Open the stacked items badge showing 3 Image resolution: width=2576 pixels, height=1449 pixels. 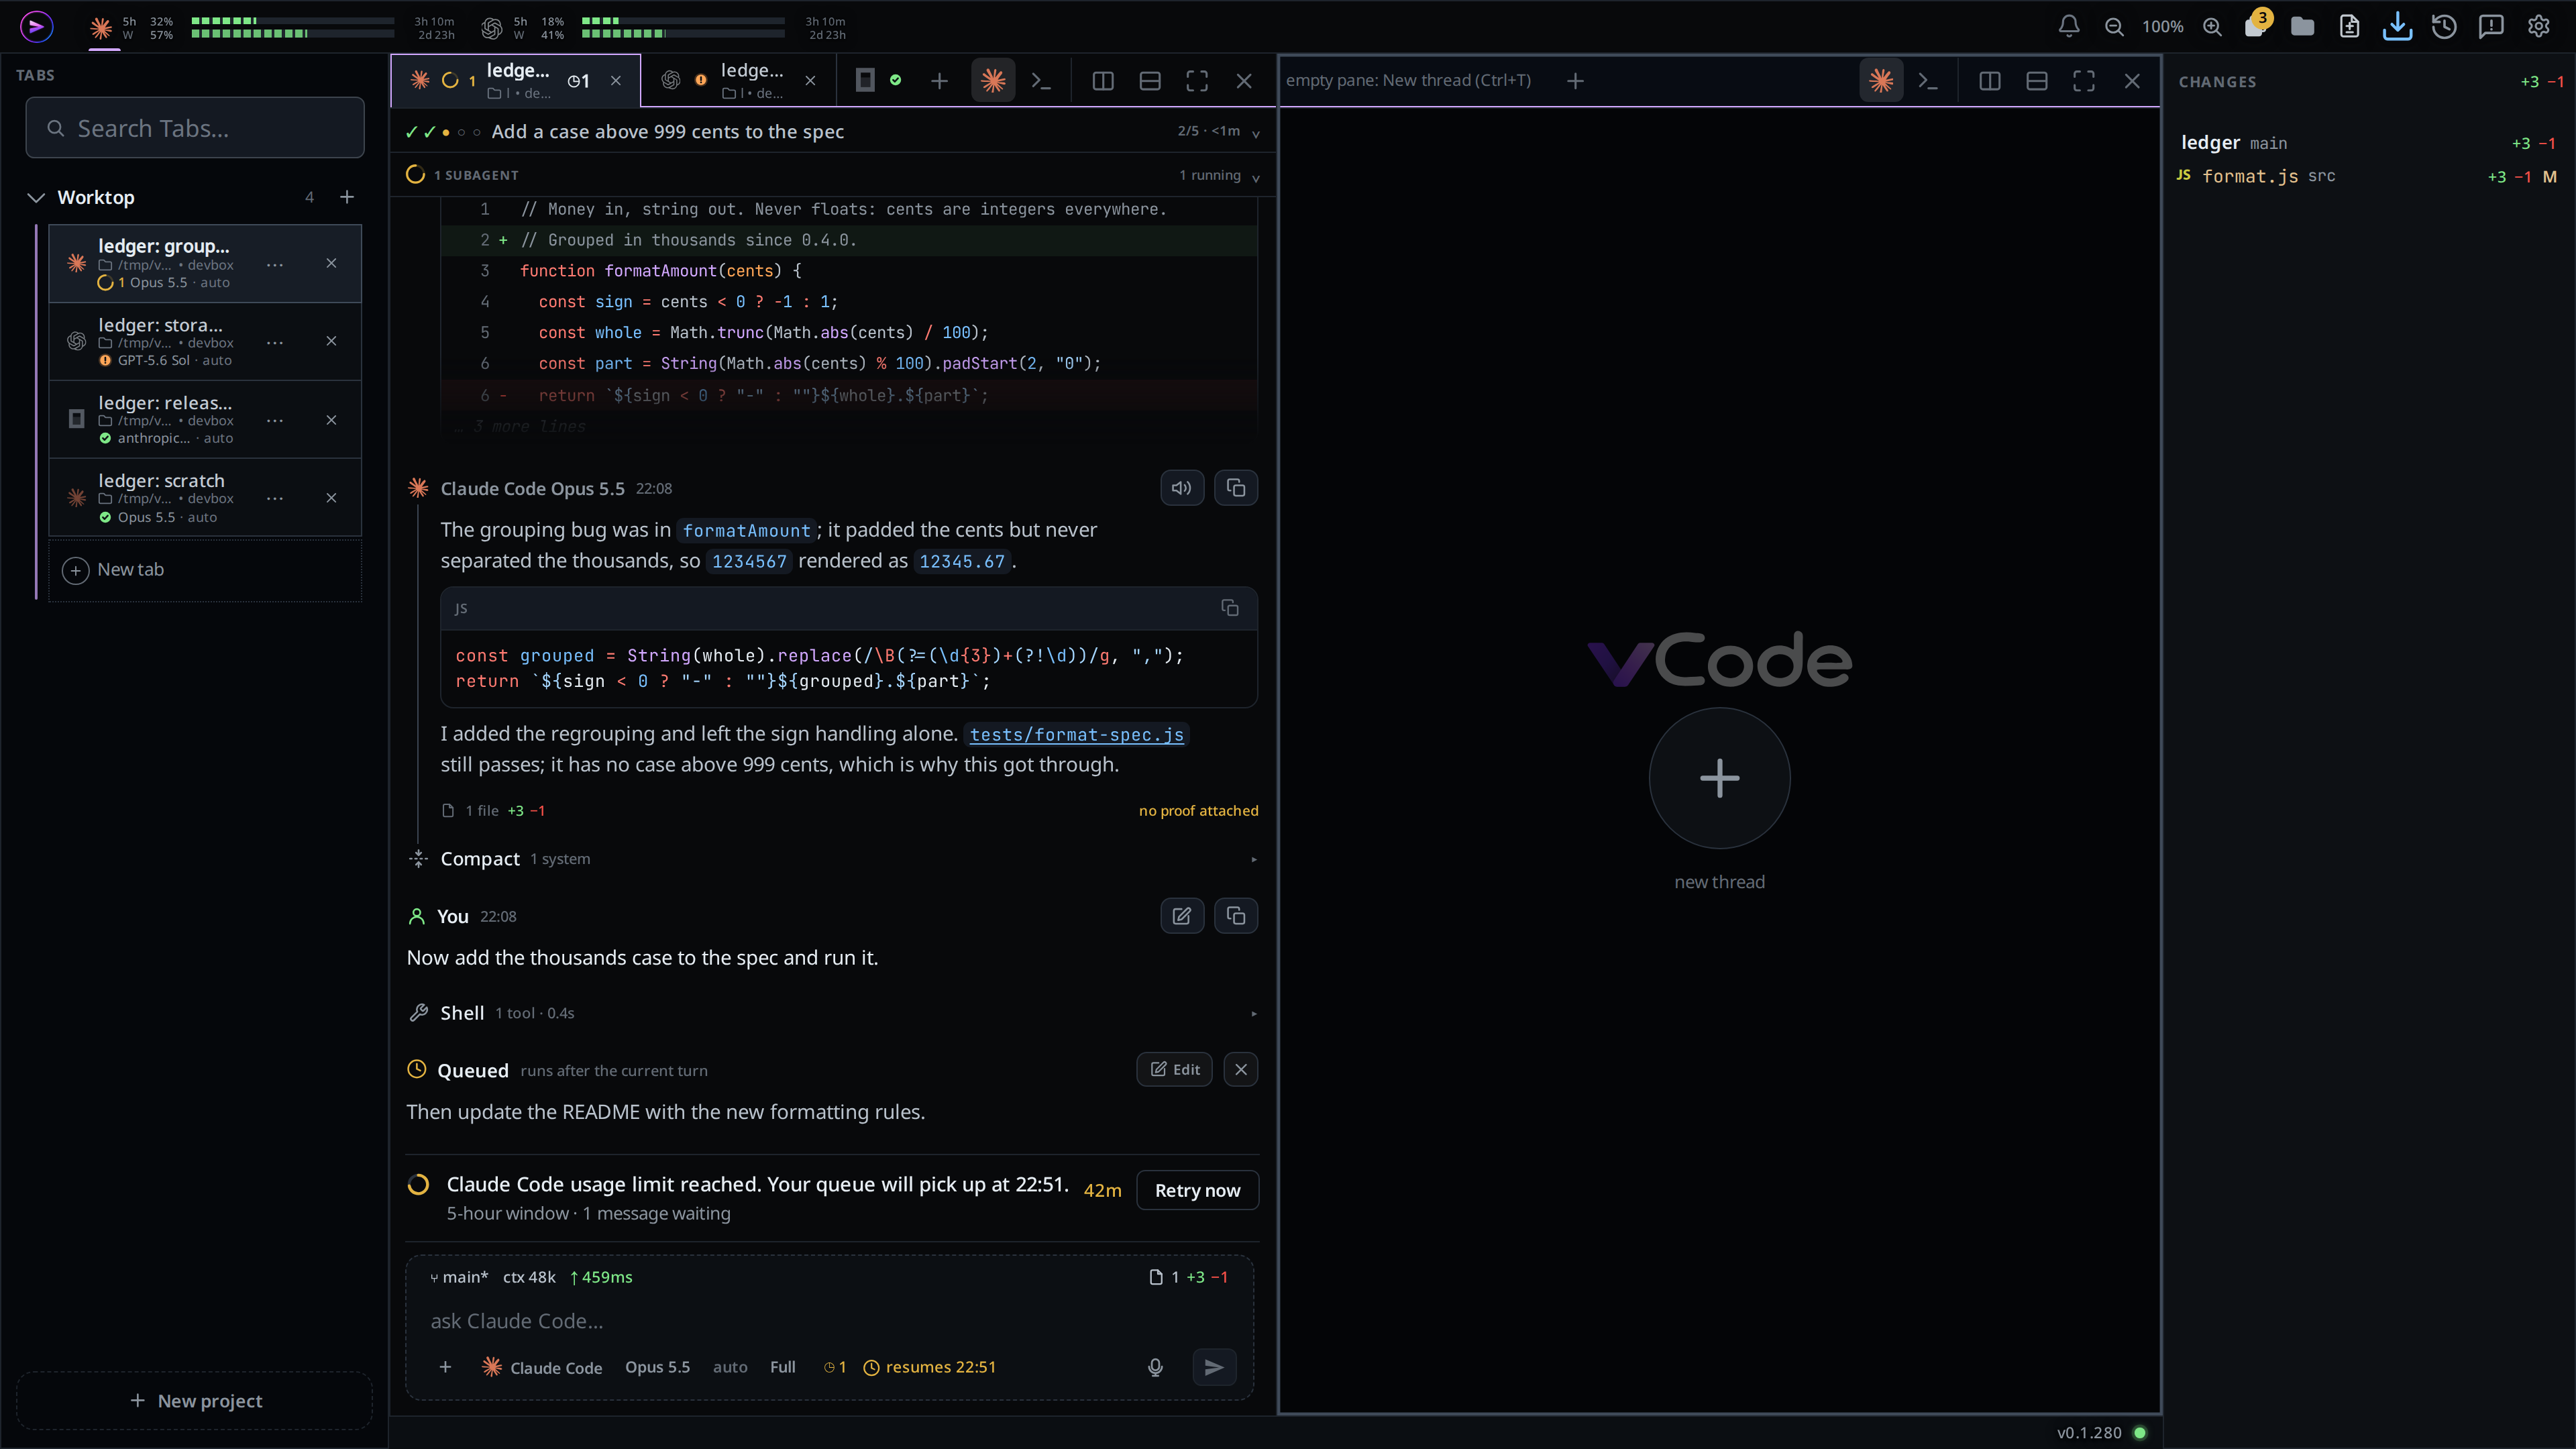[x=2256, y=25]
